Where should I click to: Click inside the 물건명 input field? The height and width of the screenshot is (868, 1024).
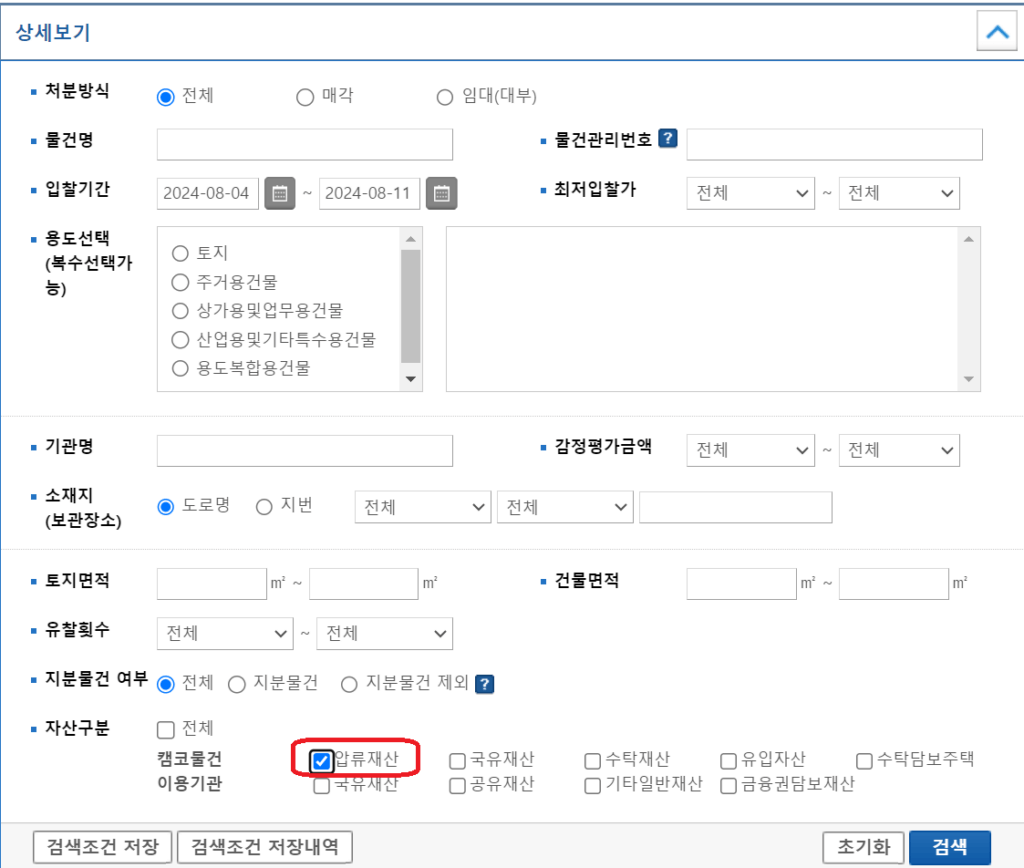[304, 143]
